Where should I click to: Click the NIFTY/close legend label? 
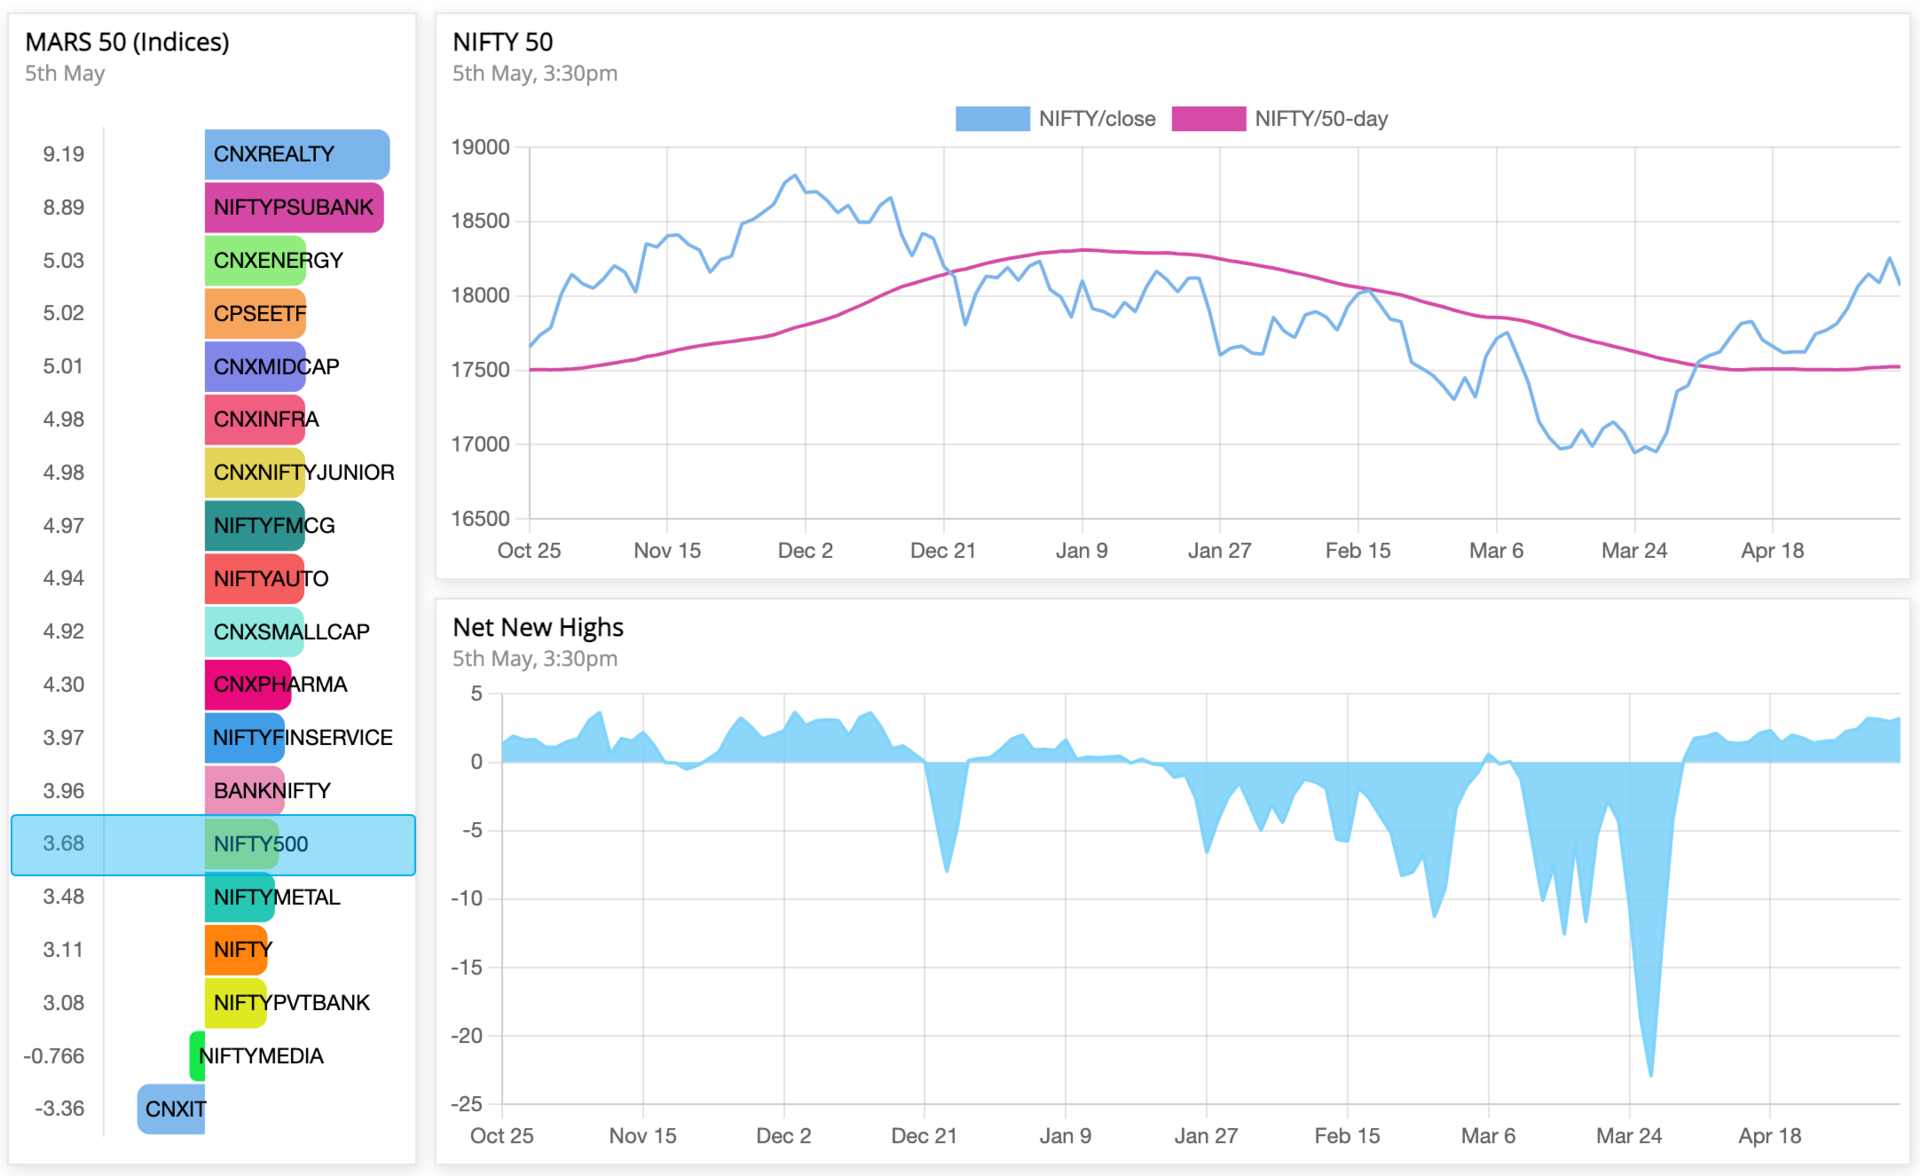tap(1097, 119)
